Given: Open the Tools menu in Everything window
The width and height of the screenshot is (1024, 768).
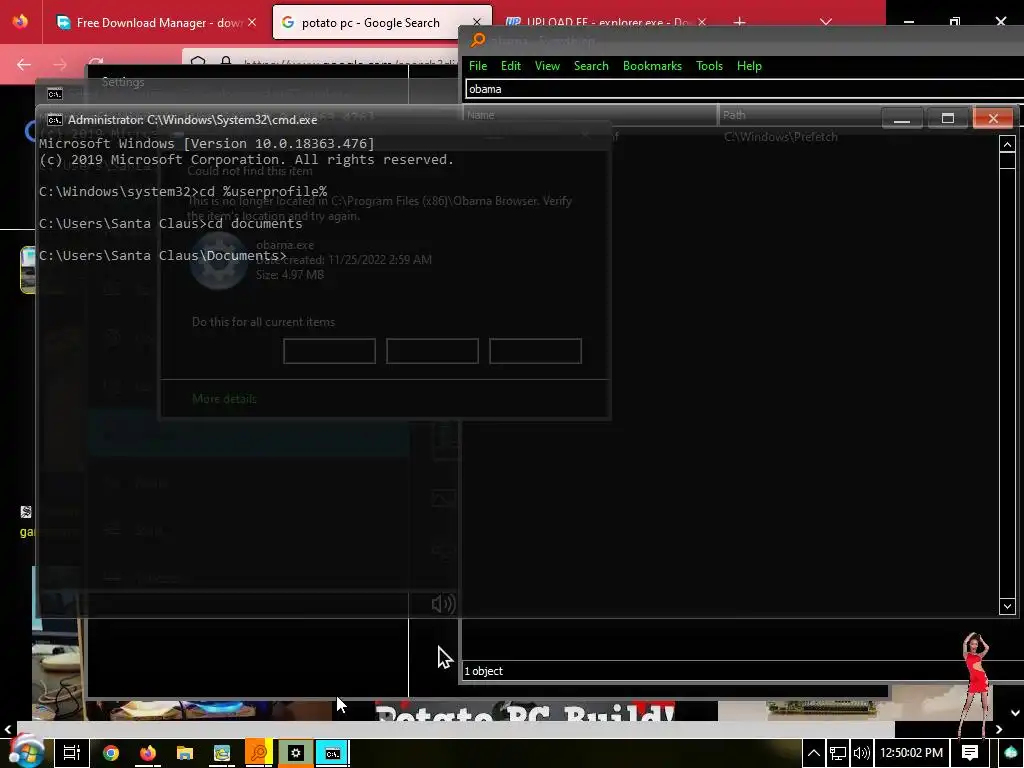Looking at the screenshot, I should coord(709,66).
